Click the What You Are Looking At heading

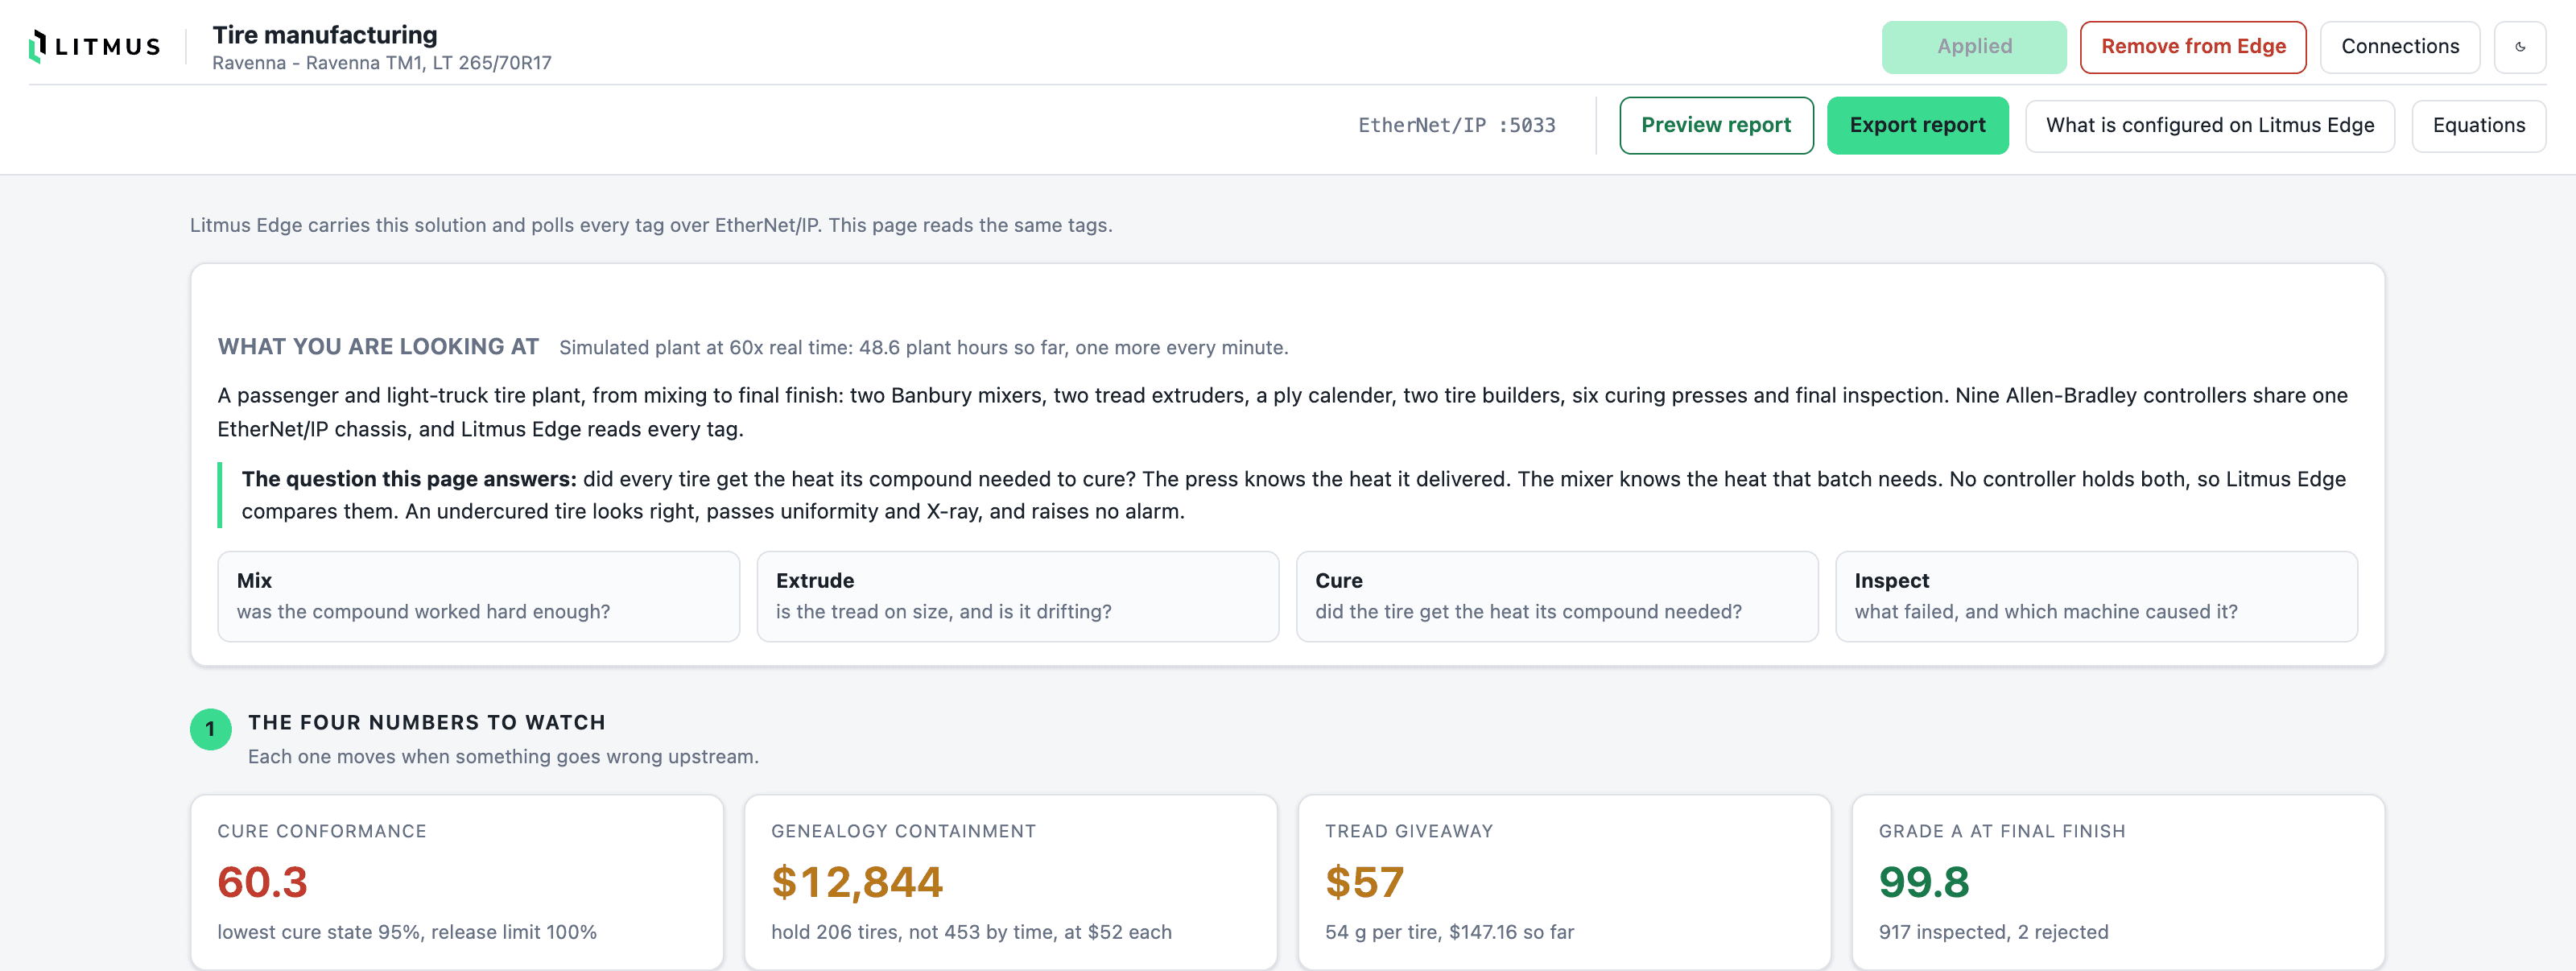click(378, 347)
